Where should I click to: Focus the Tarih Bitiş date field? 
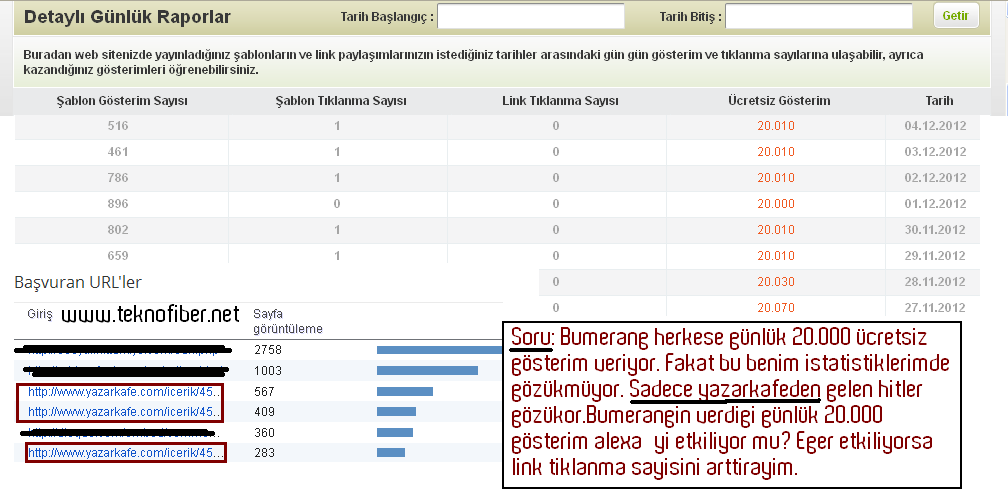click(x=819, y=17)
